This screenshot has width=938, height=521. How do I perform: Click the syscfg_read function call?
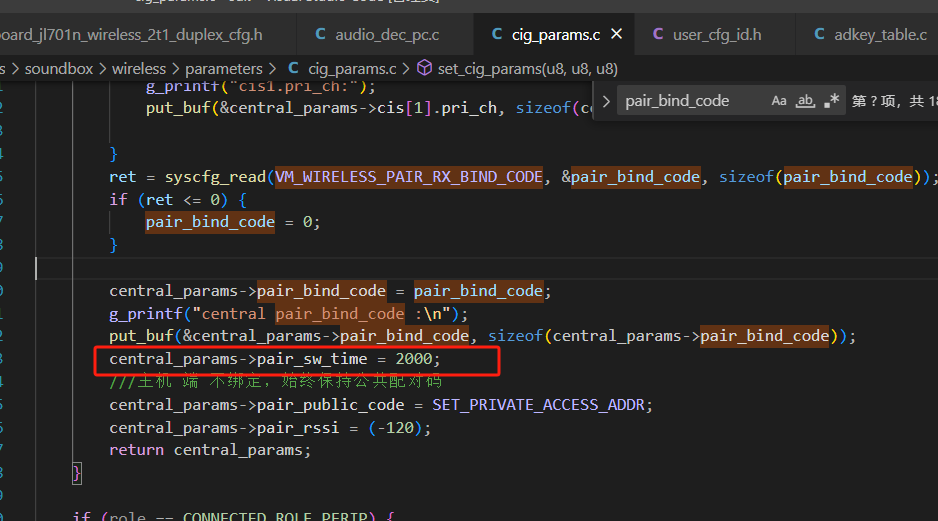(x=215, y=177)
